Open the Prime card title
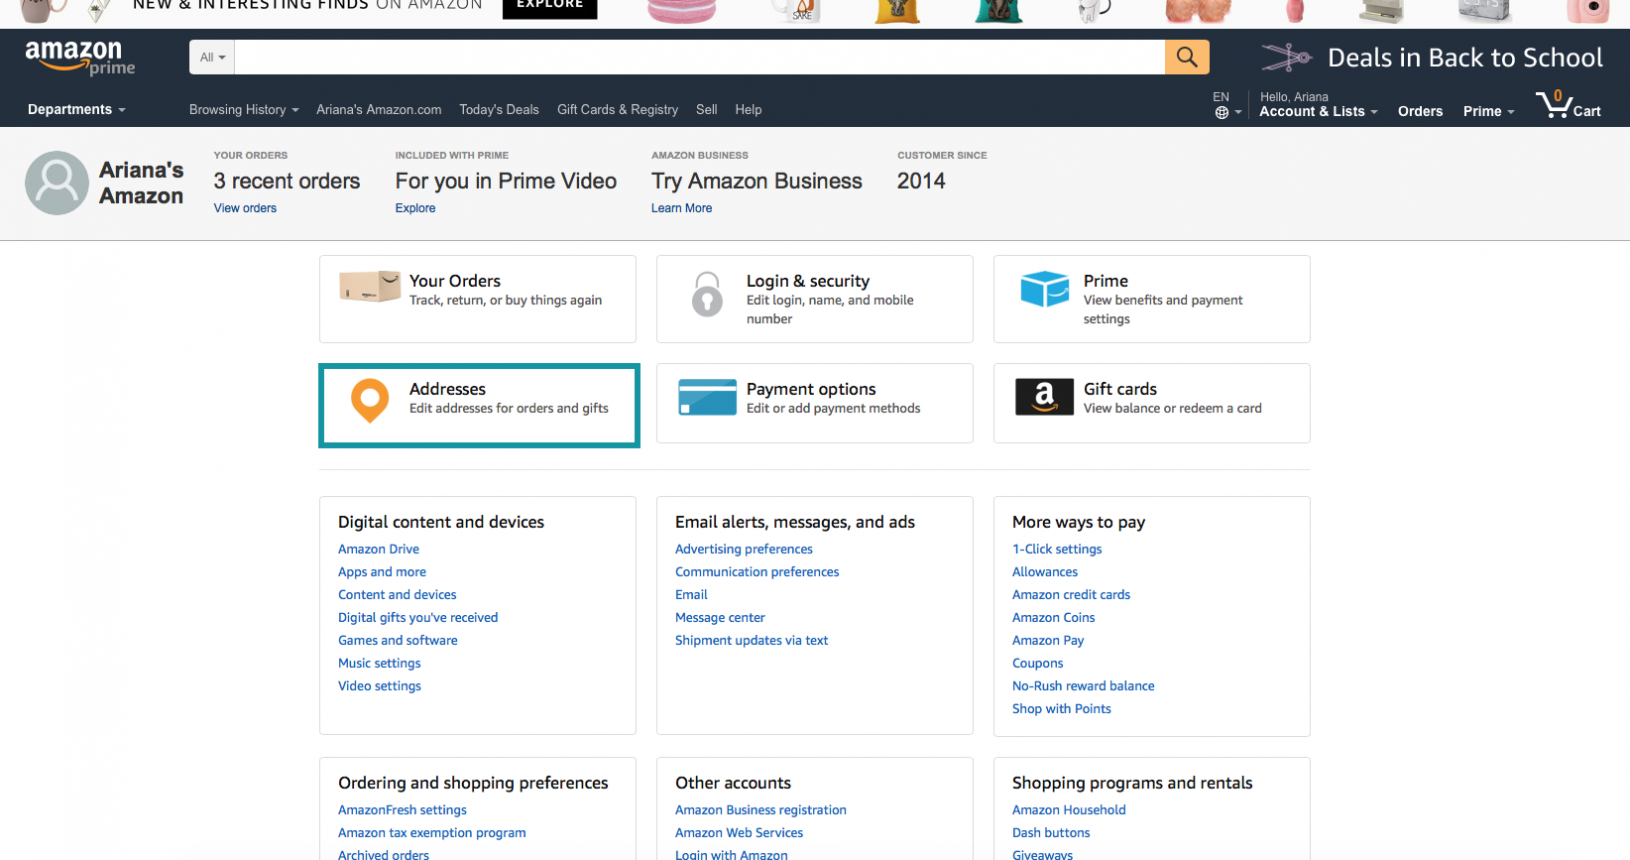This screenshot has height=860, width=1630. coord(1106,281)
